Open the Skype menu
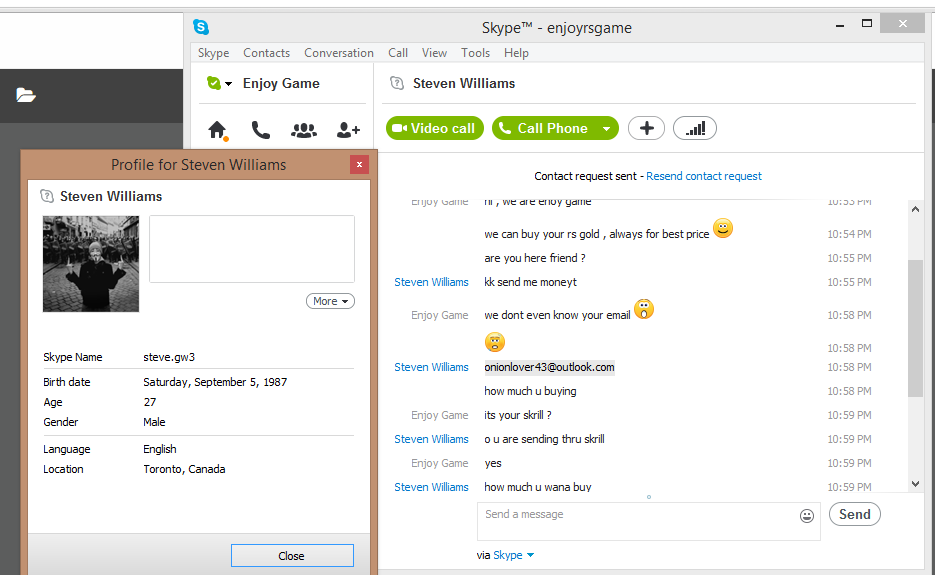Image resolution: width=935 pixels, height=575 pixels. coord(213,52)
